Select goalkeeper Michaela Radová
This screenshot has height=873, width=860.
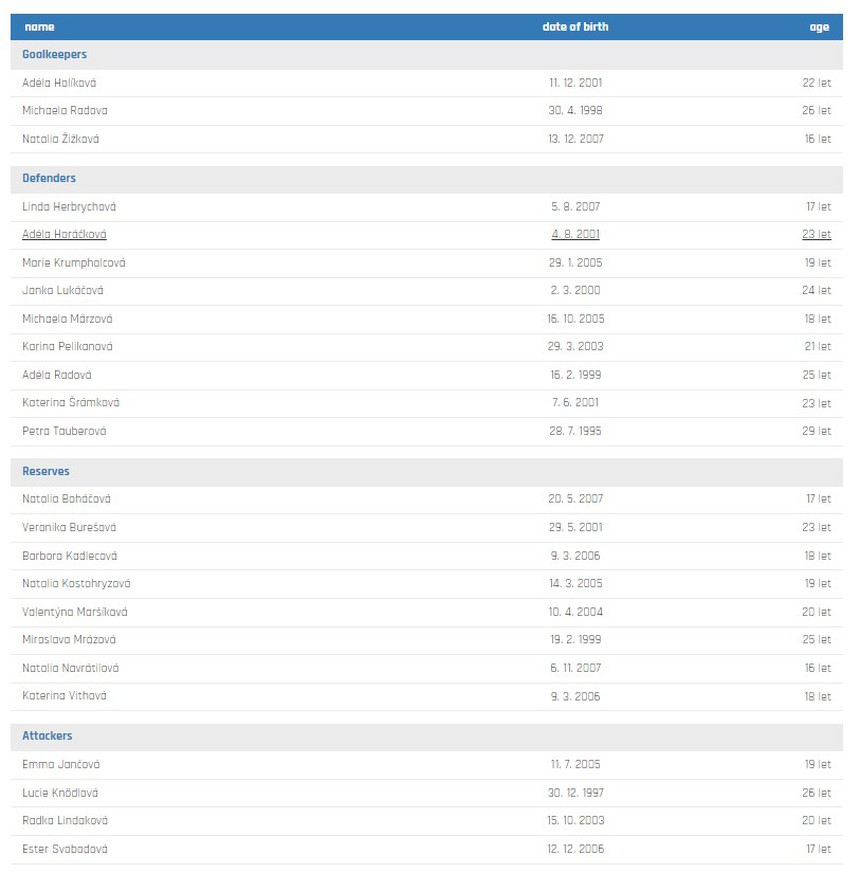coord(65,111)
